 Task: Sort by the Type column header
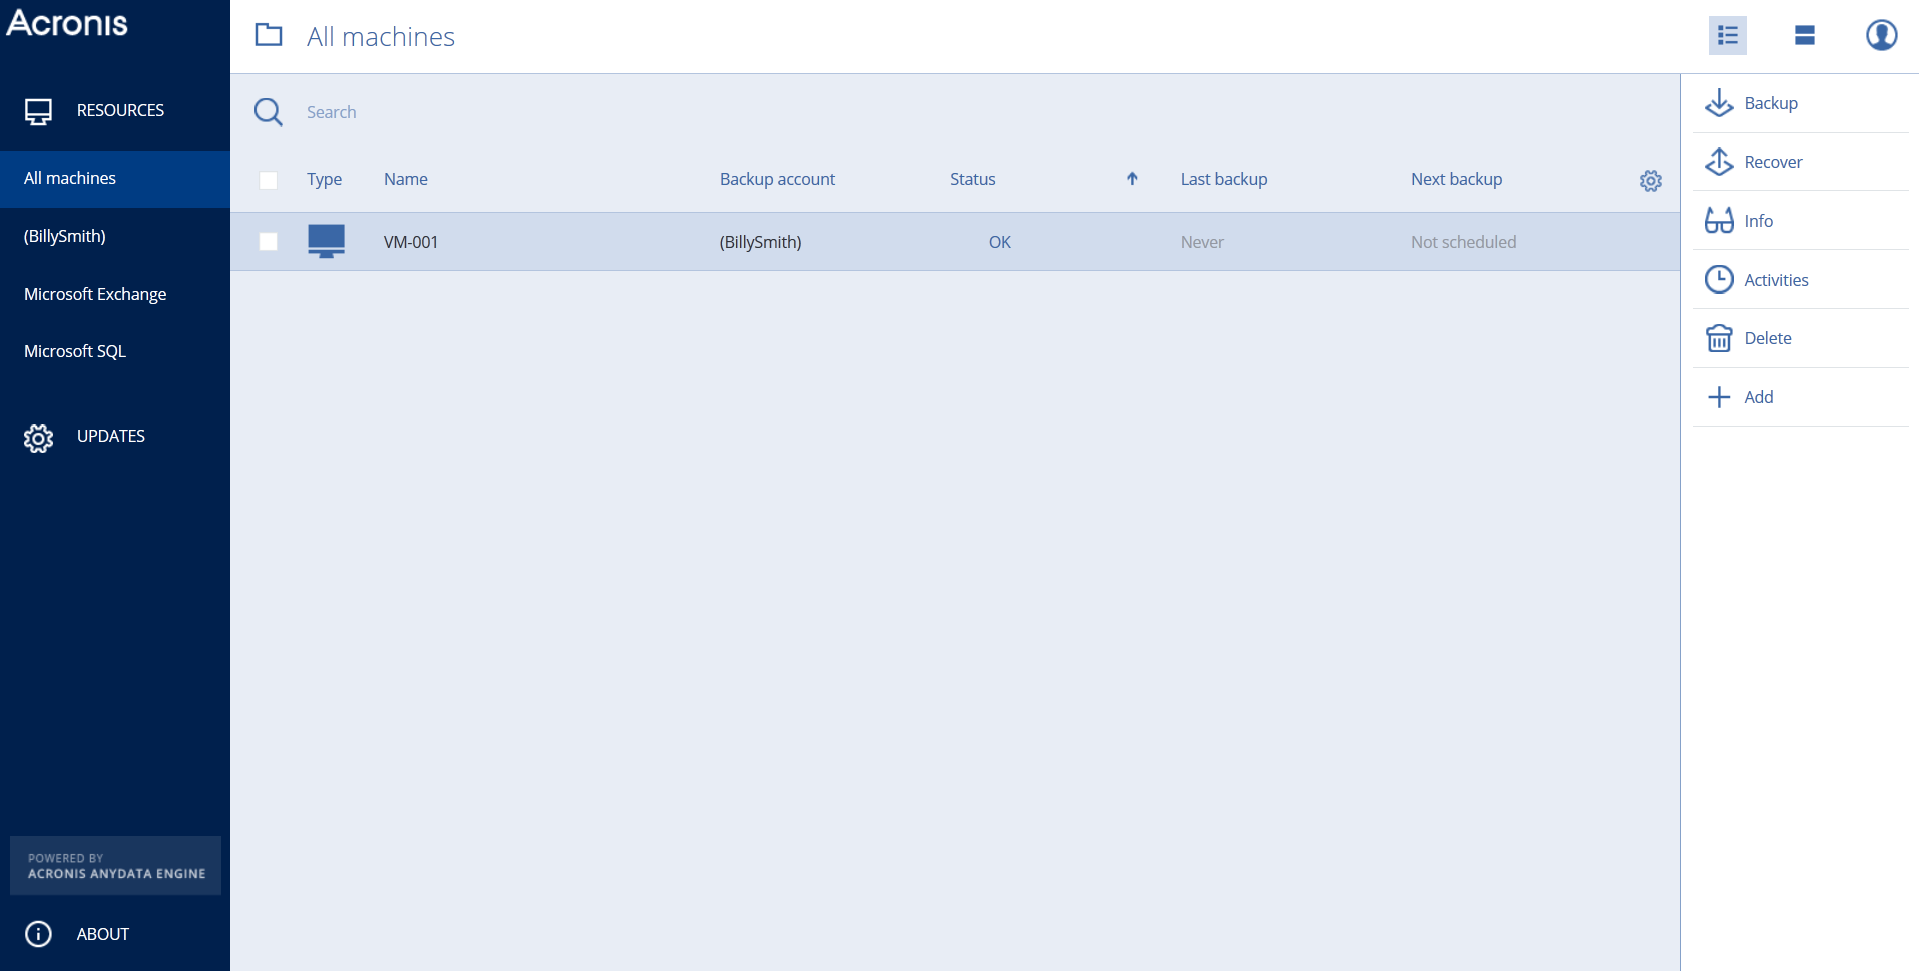[324, 180]
